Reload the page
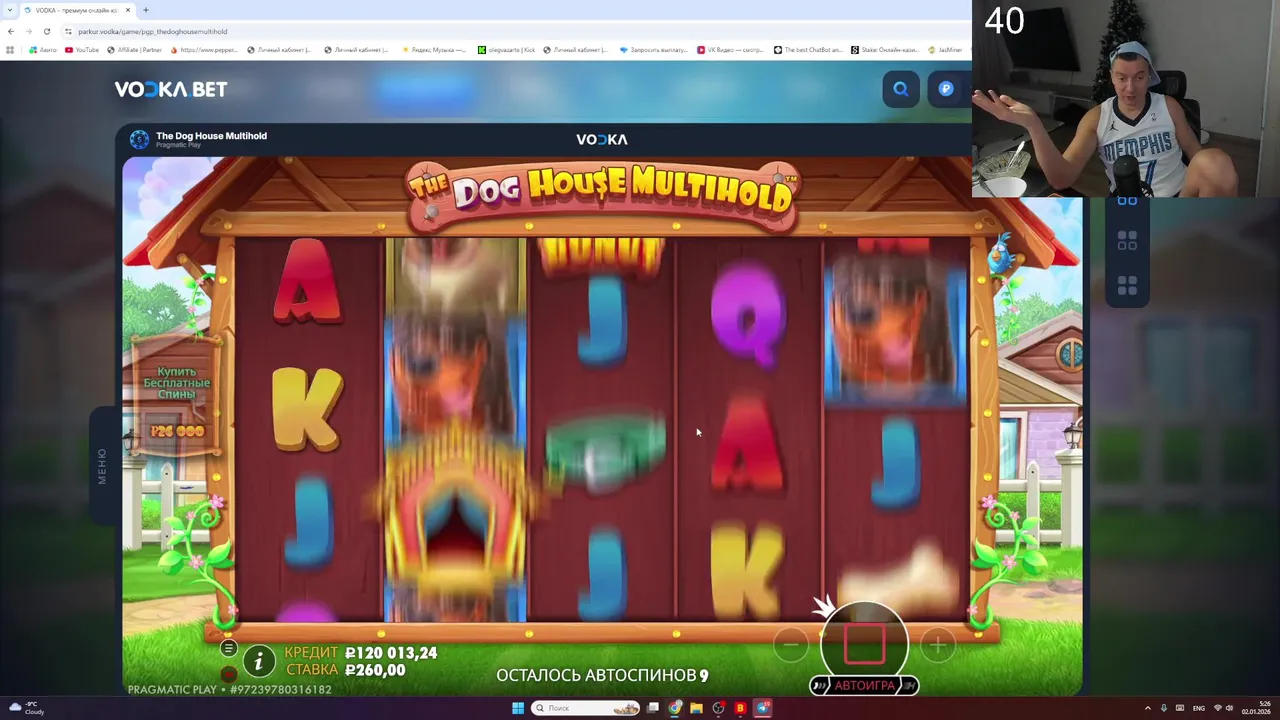 46,31
